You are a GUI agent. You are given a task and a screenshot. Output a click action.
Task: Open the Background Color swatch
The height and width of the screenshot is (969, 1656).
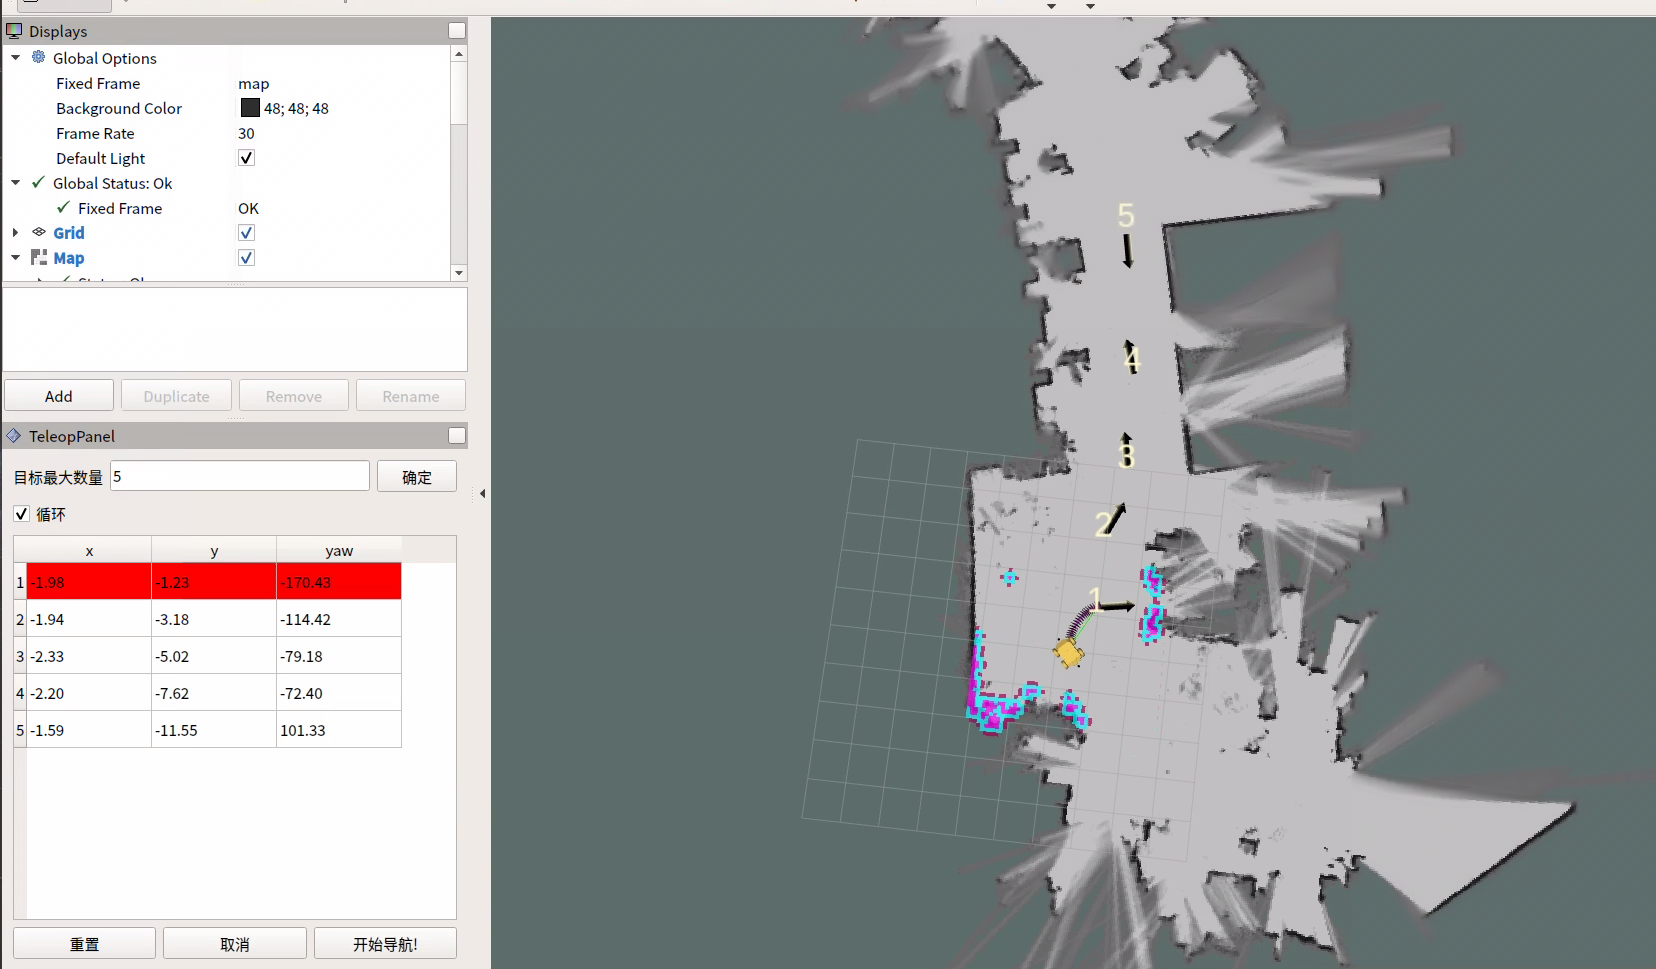(x=250, y=108)
